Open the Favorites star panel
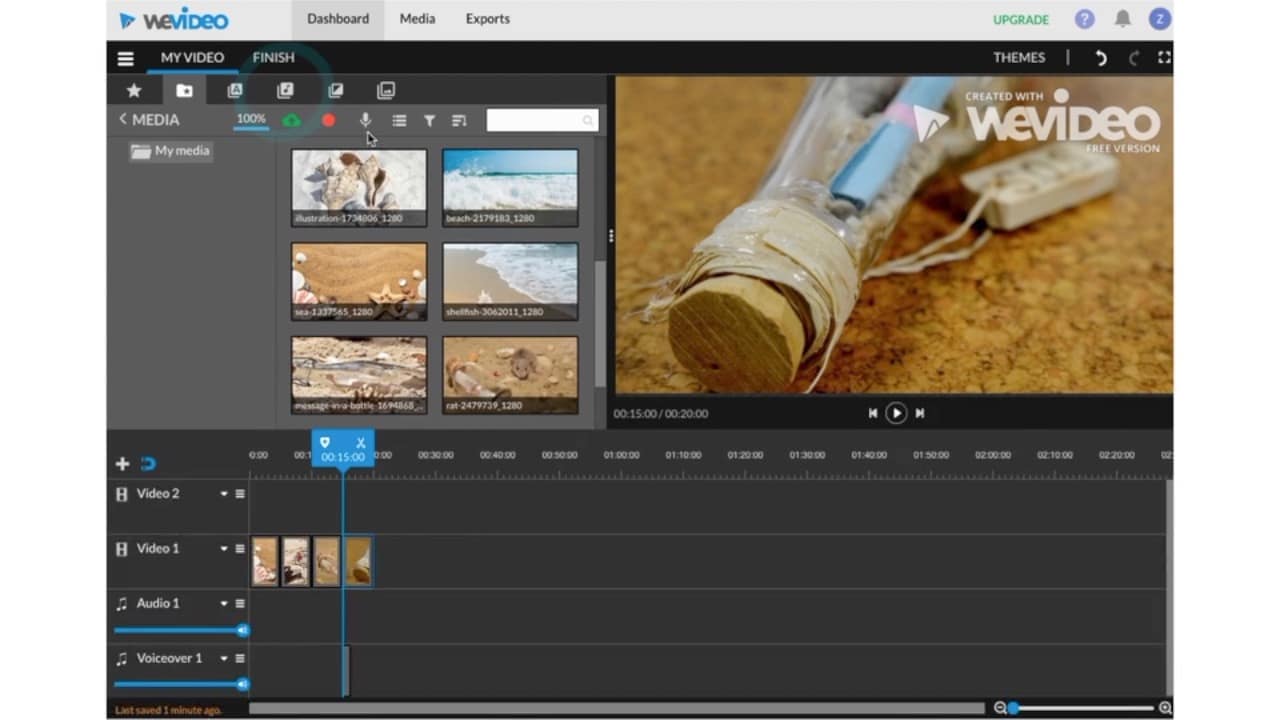This screenshot has width=1280, height=720. [133, 90]
